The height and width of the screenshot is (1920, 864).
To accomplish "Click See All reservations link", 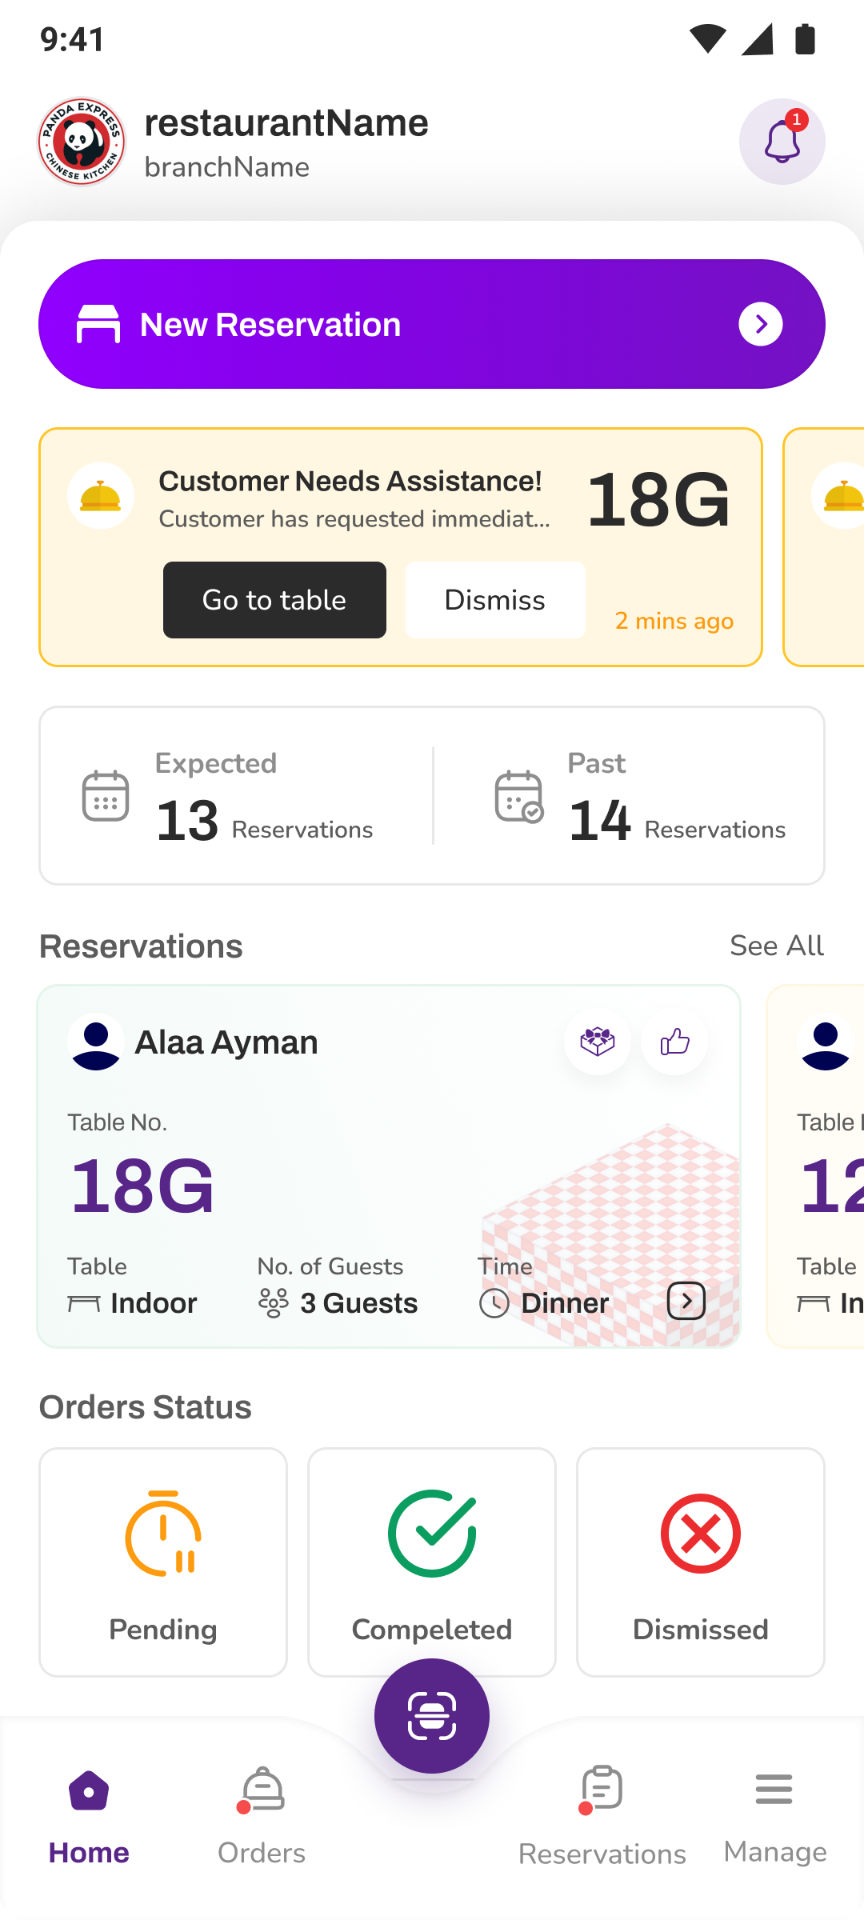I will pyautogui.click(x=777, y=946).
